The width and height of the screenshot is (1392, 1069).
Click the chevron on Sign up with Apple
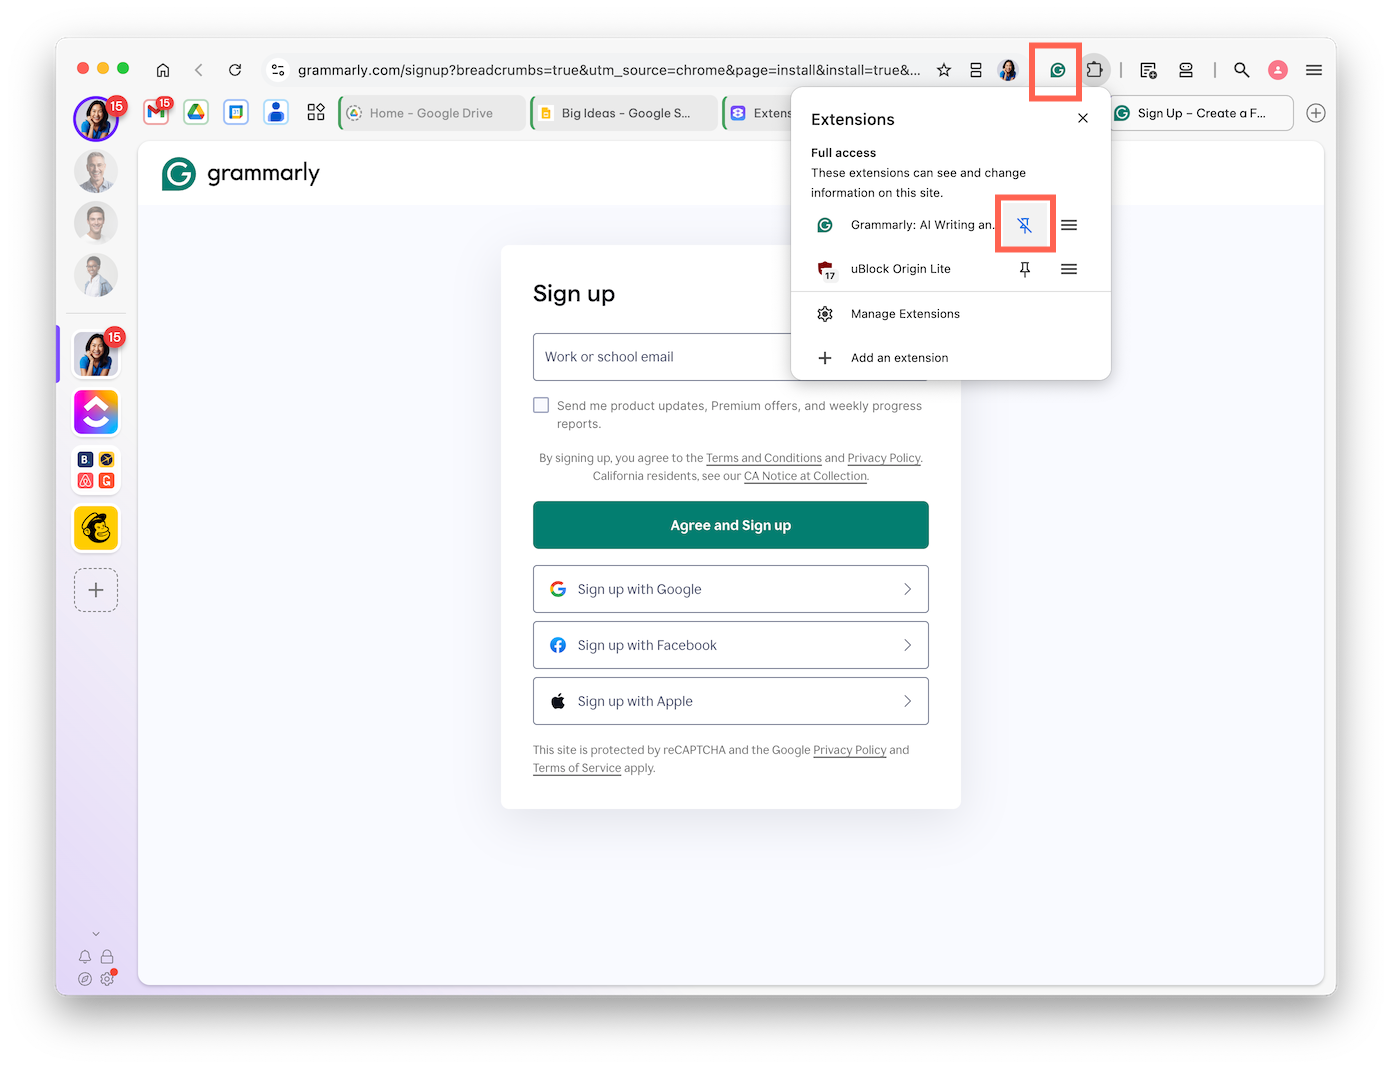point(907,701)
